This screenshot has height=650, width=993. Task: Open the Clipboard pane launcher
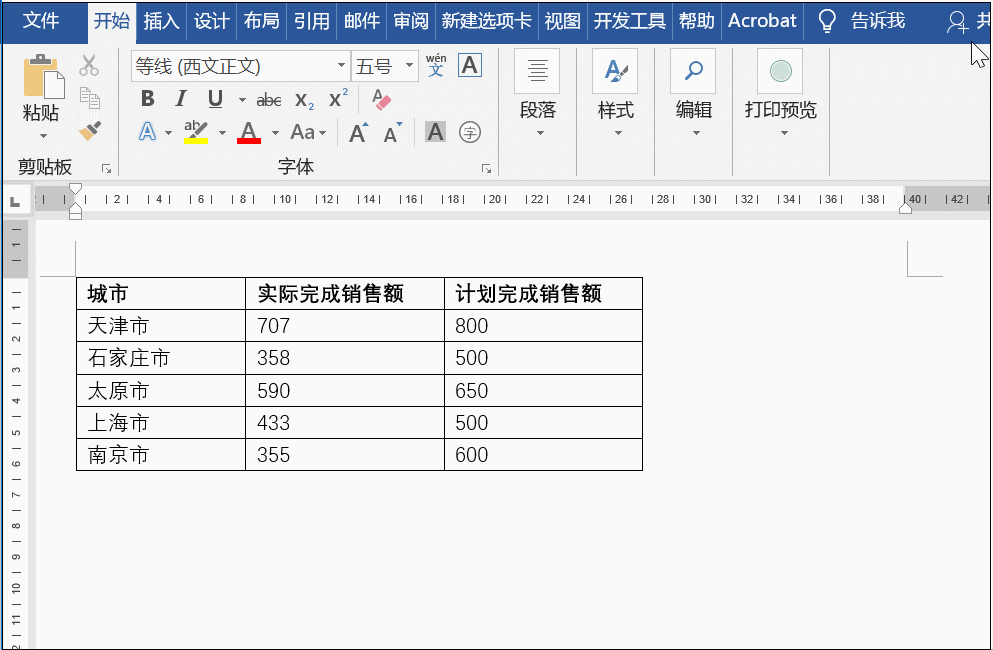pos(106,169)
